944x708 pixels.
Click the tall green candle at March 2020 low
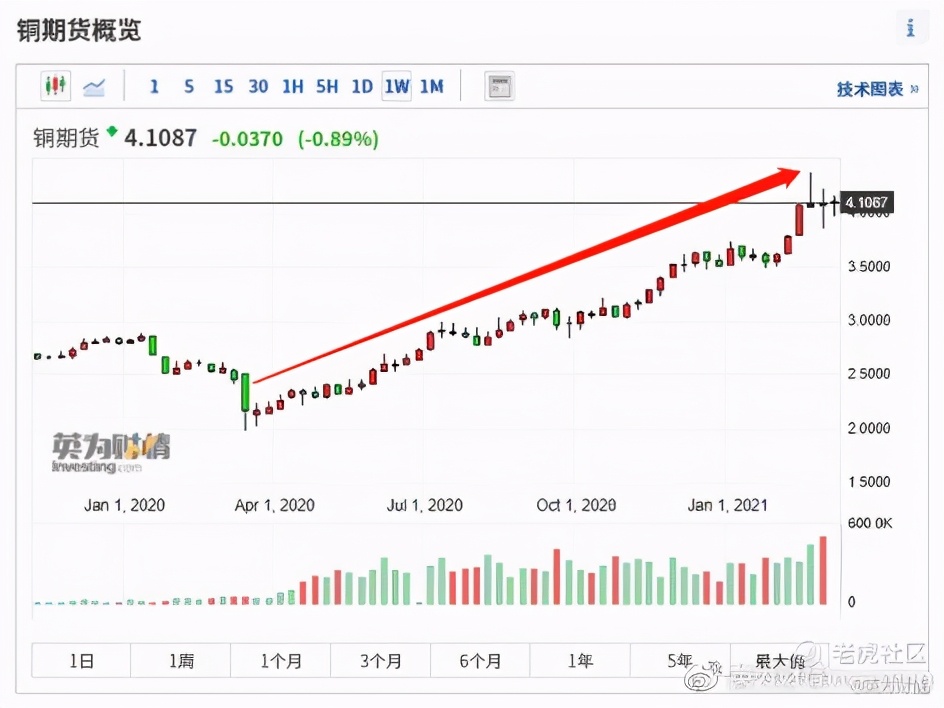tap(245, 393)
